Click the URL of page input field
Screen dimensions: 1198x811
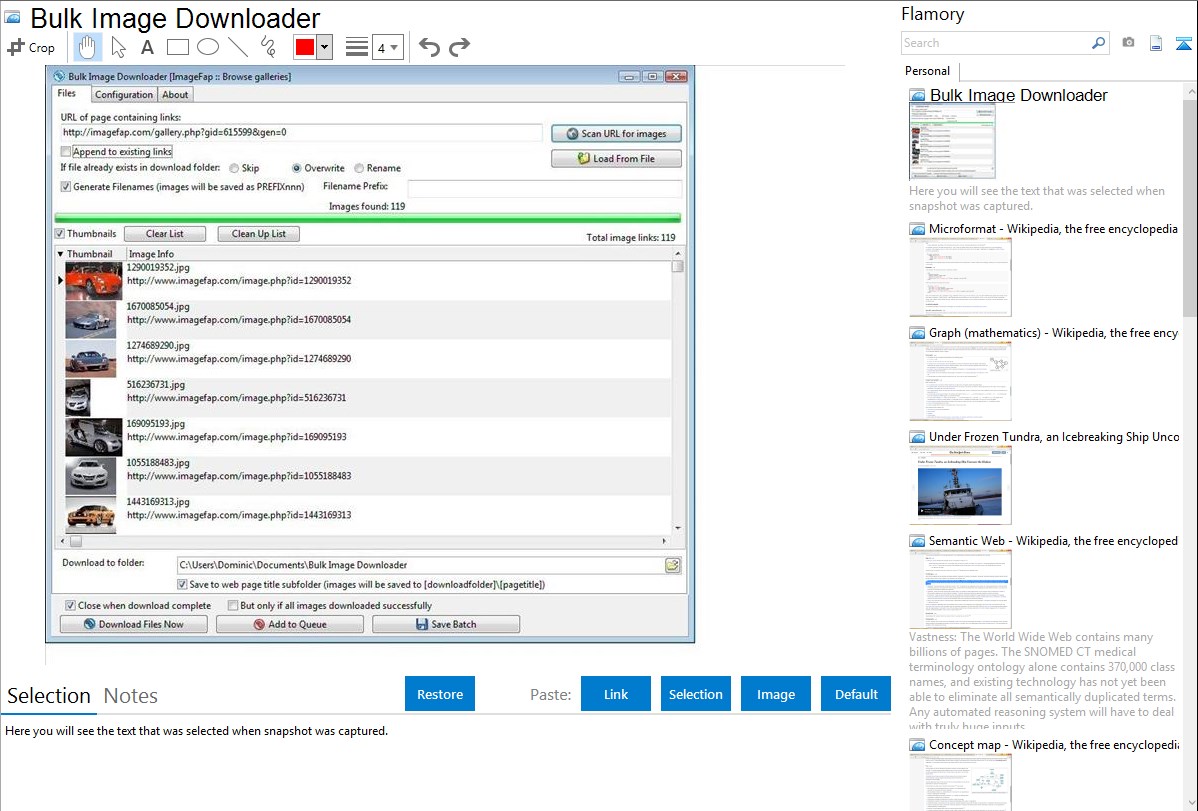(302, 132)
